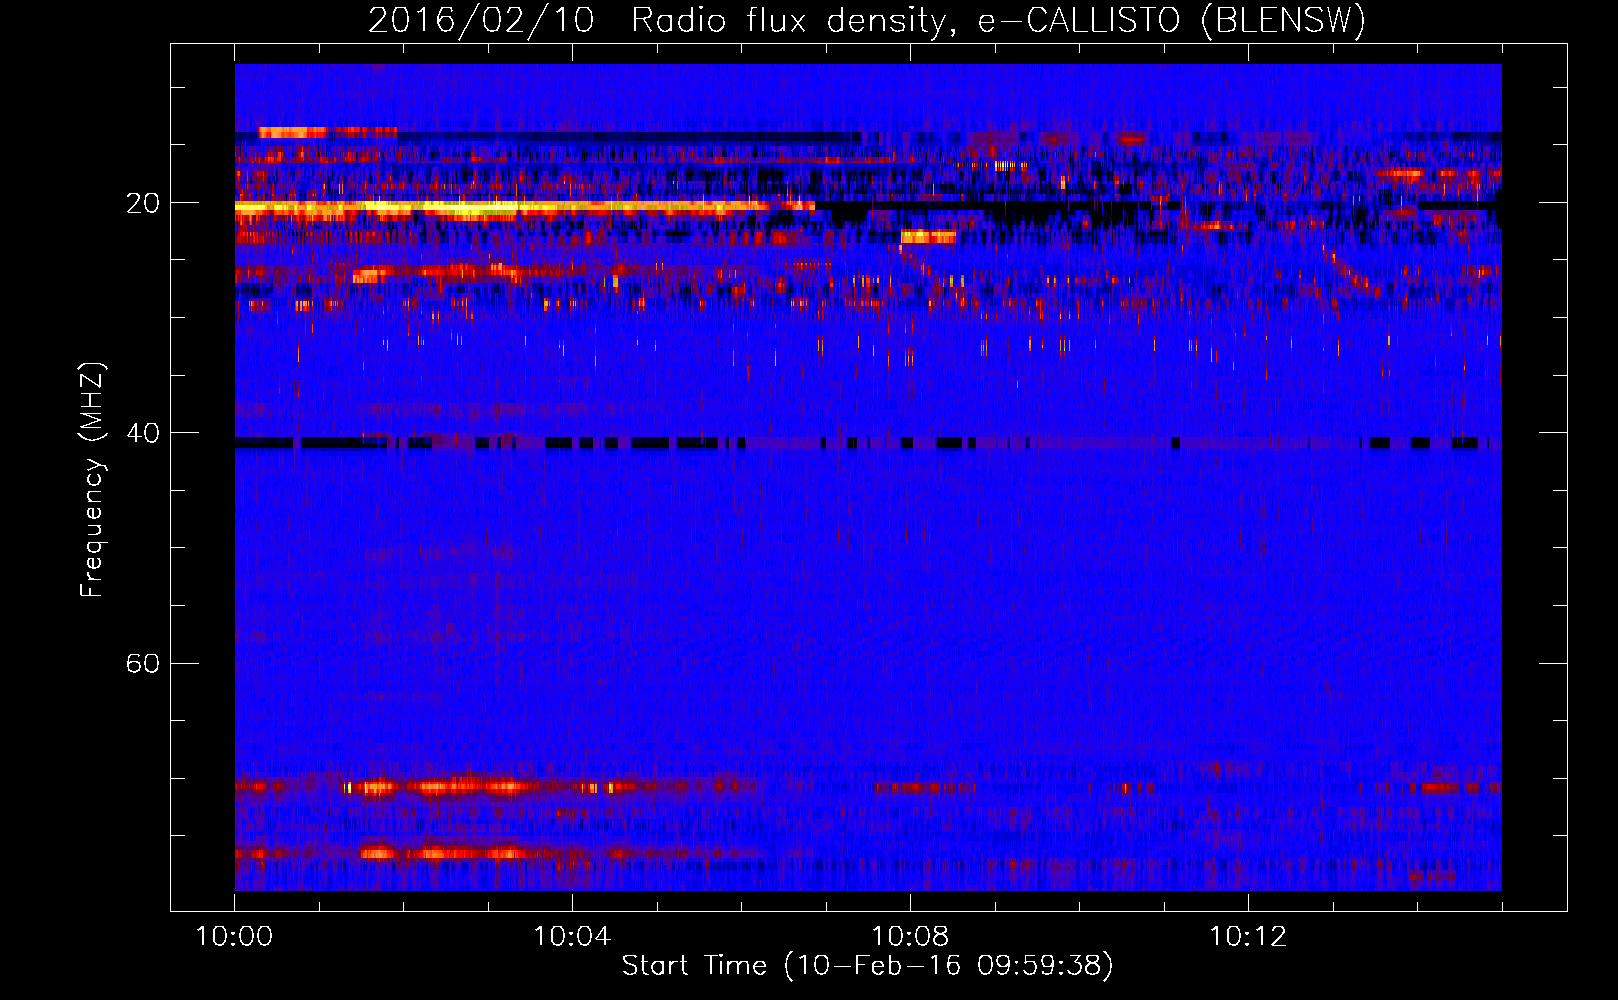The height and width of the screenshot is (1000, 1618).
Task: Click the Frequency (MHZ) axis label
Action: click(91, 480)
